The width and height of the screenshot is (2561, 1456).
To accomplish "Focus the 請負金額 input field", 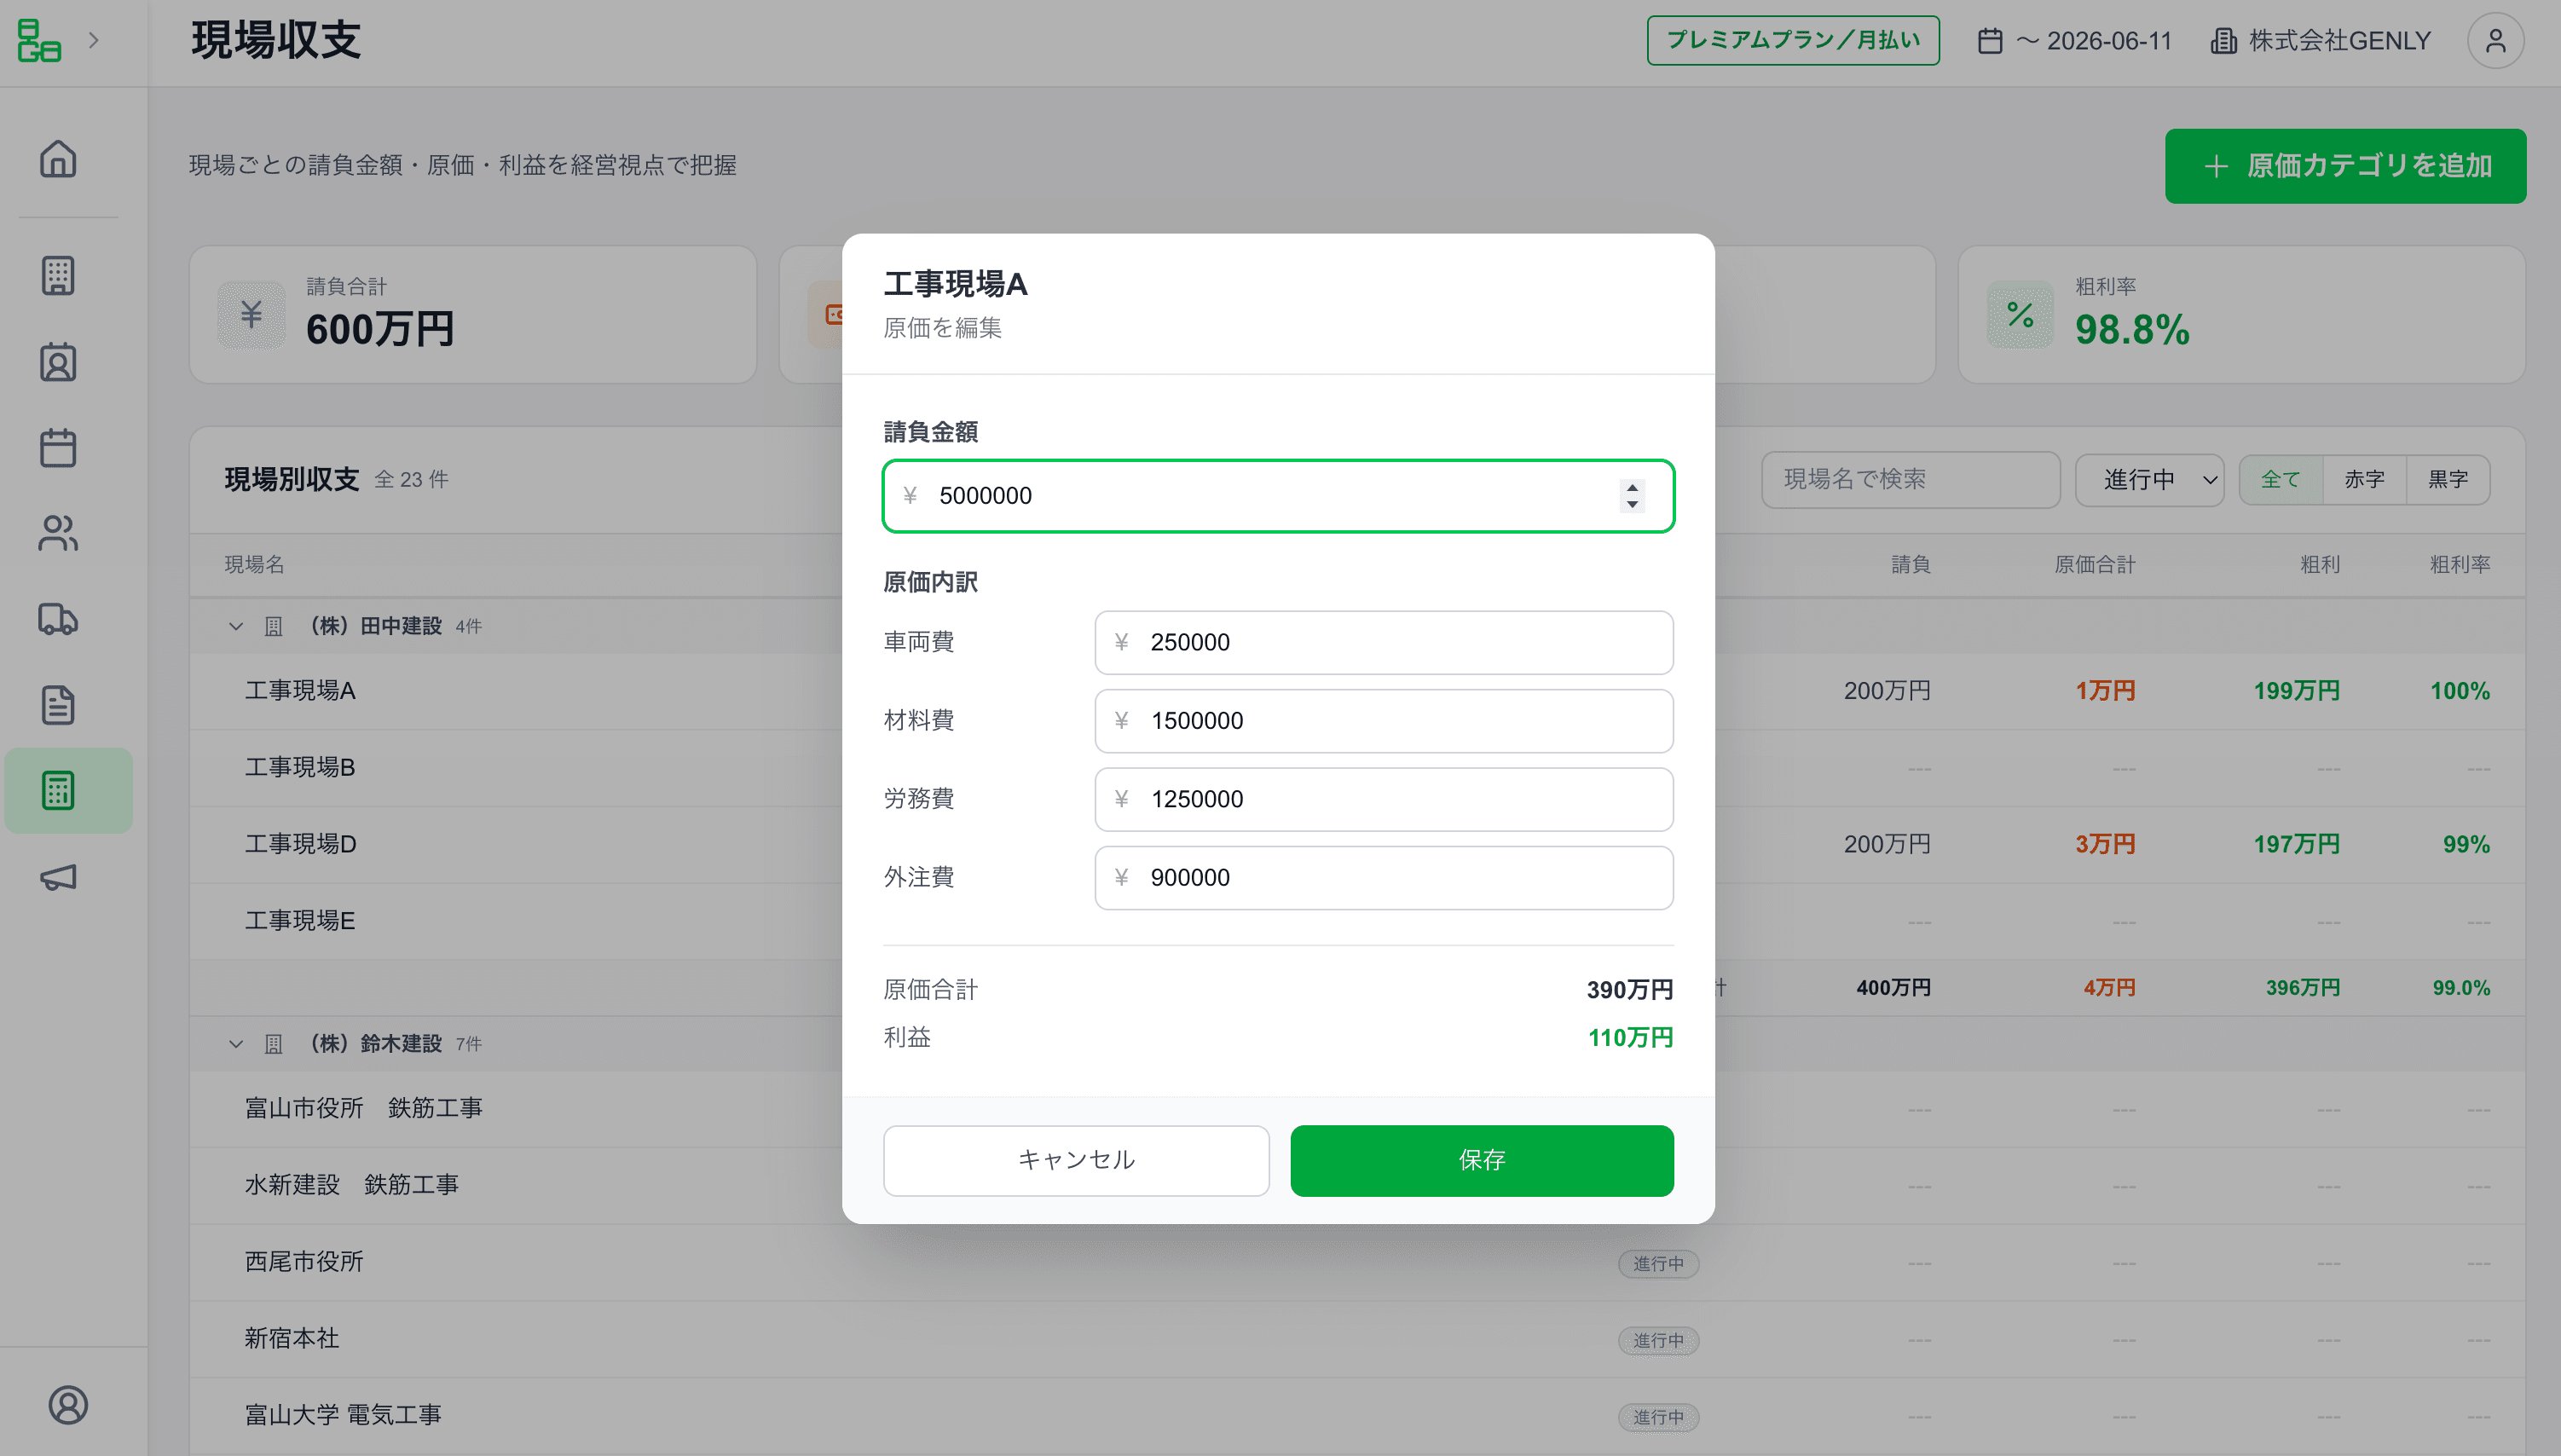I will pos(1278,496).
